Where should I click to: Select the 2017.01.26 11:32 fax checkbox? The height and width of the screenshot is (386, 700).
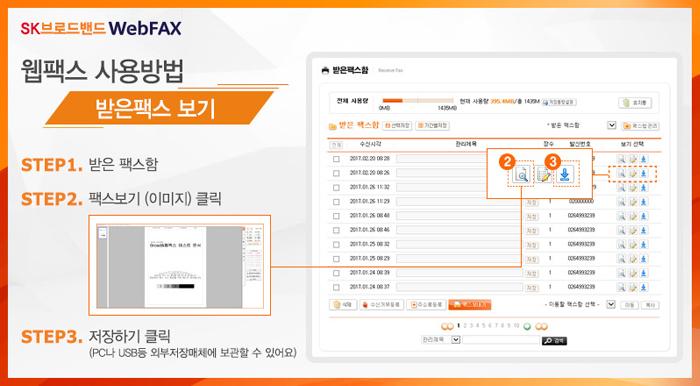(x=336, y=187)
